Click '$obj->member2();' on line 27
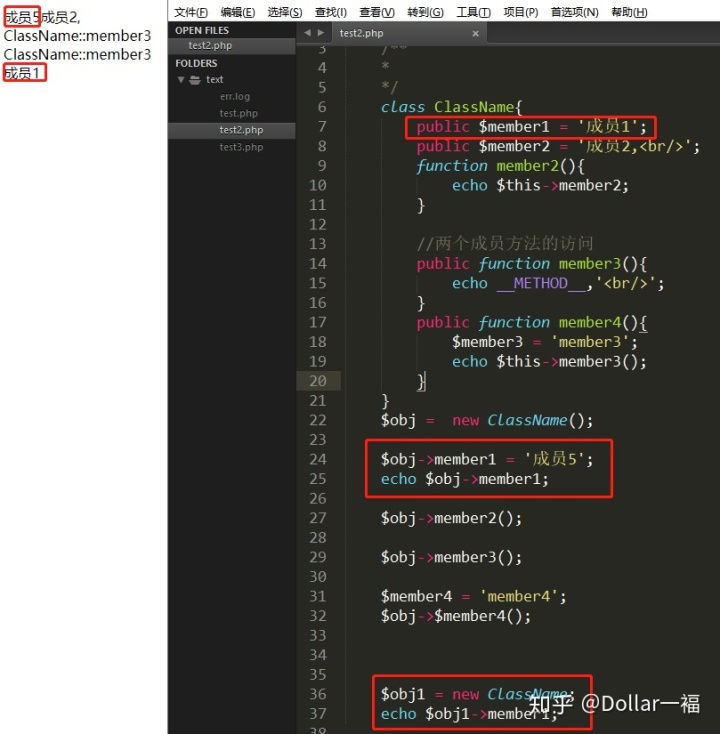 (x=451, y=518)
